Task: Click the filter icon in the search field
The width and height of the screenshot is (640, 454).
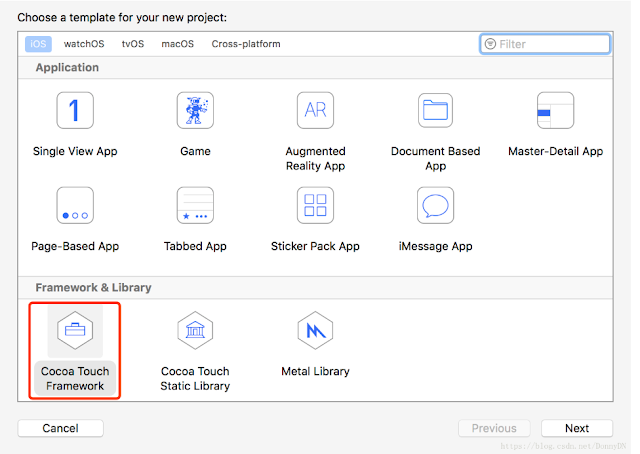Action: (490, 44)
